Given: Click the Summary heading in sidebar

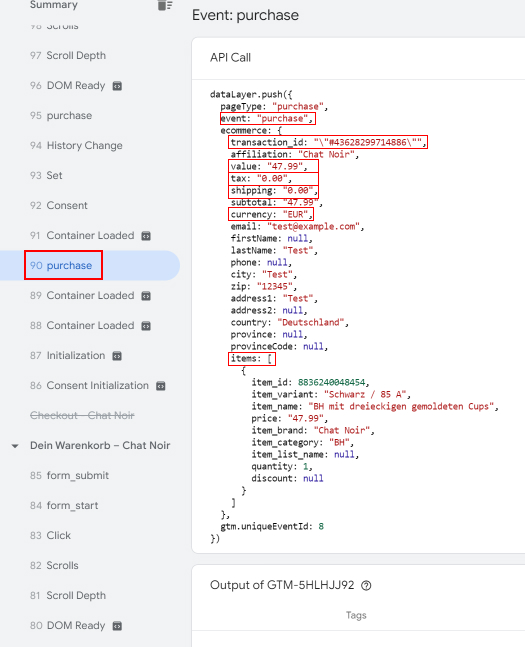Looking at the screenshot, I should coord(54,5).
